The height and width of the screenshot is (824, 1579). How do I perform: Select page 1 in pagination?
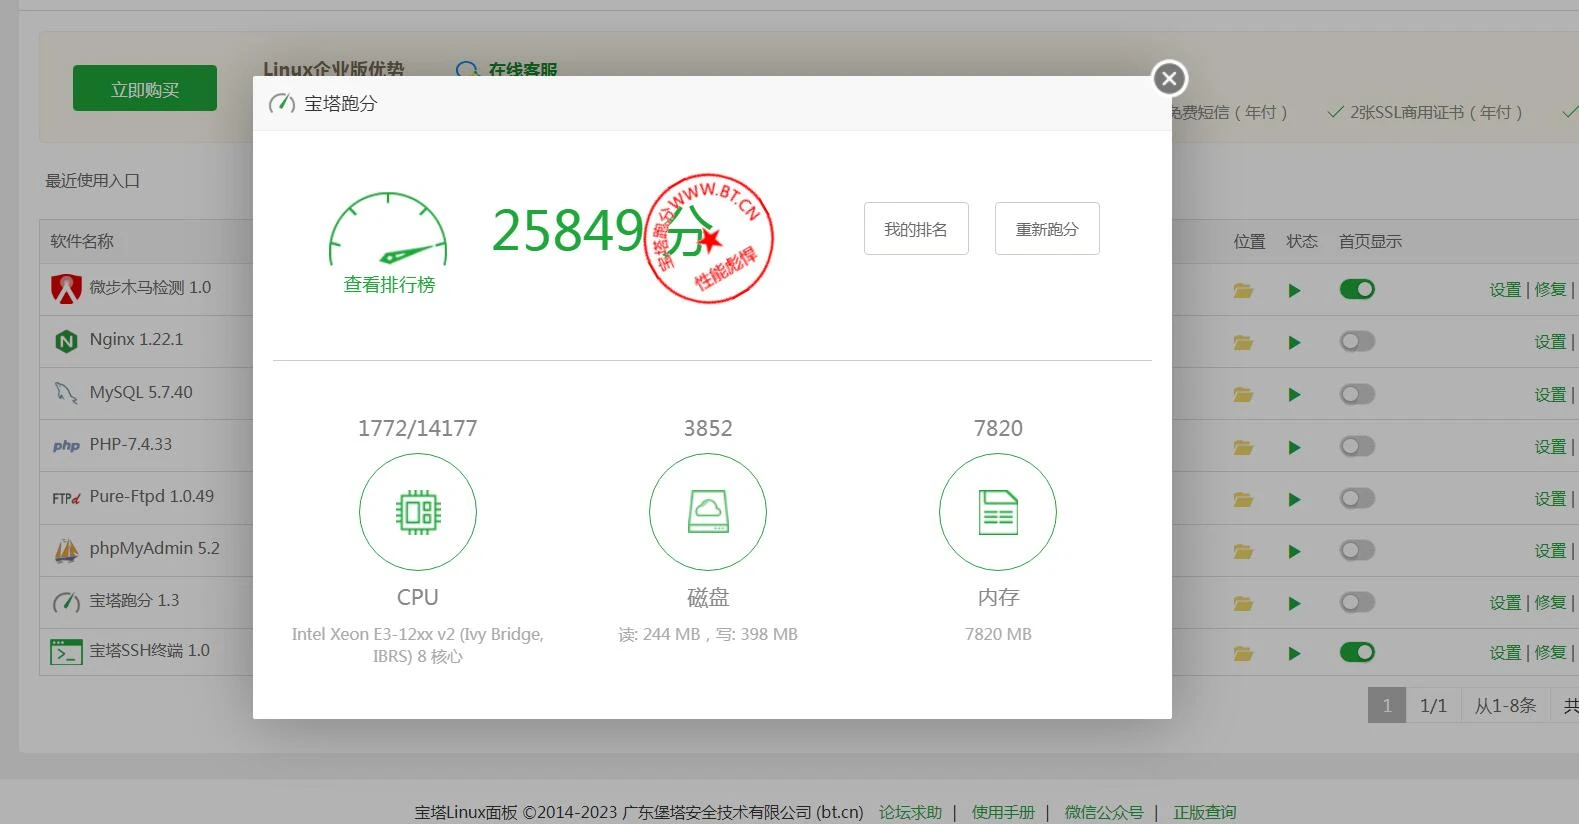coord(1386,705)
